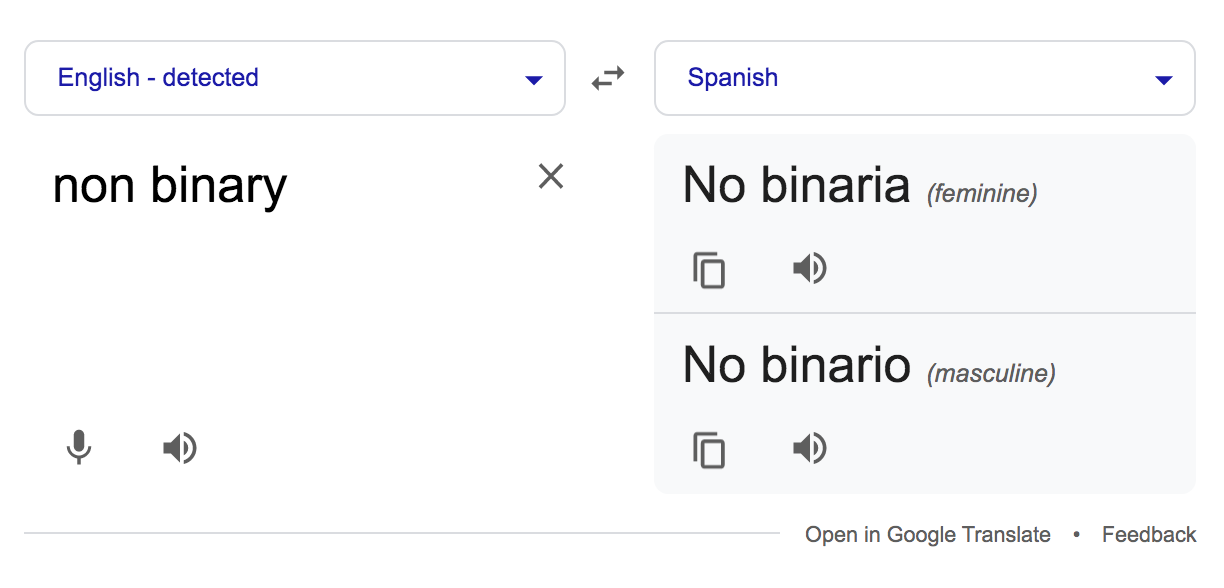The width and height of the screenshot is (1224, 588).
Task: Click into the non binary source text
Action: coord(170,186)
